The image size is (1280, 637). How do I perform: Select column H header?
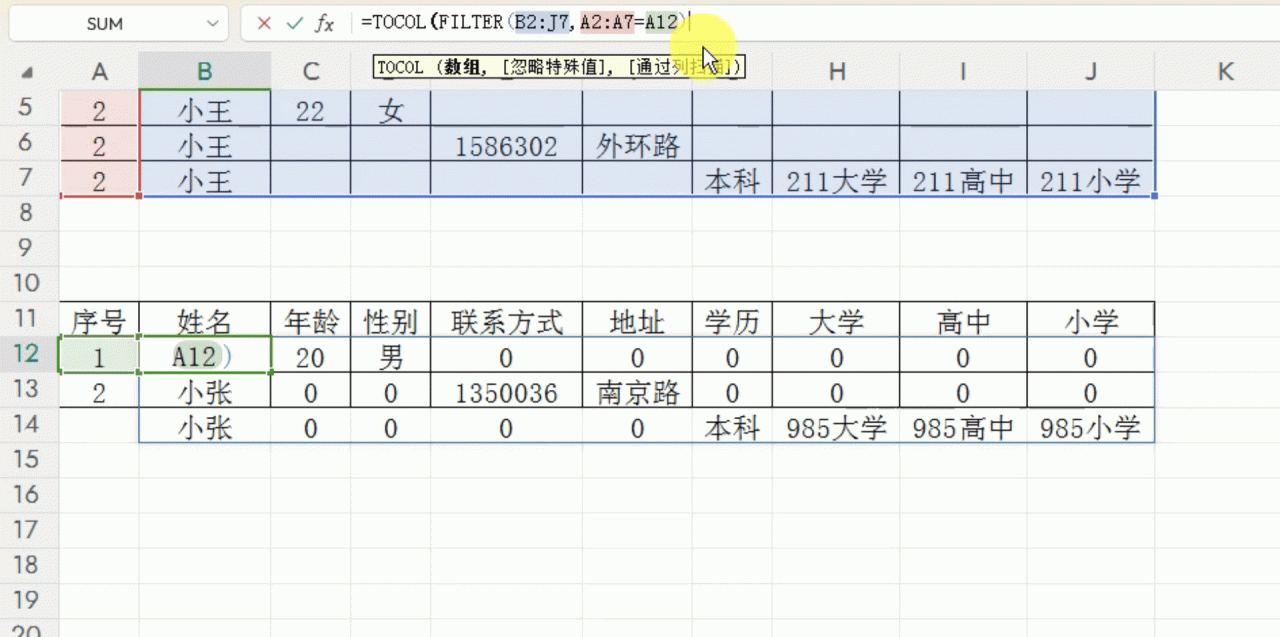click(x=836, y=71)
